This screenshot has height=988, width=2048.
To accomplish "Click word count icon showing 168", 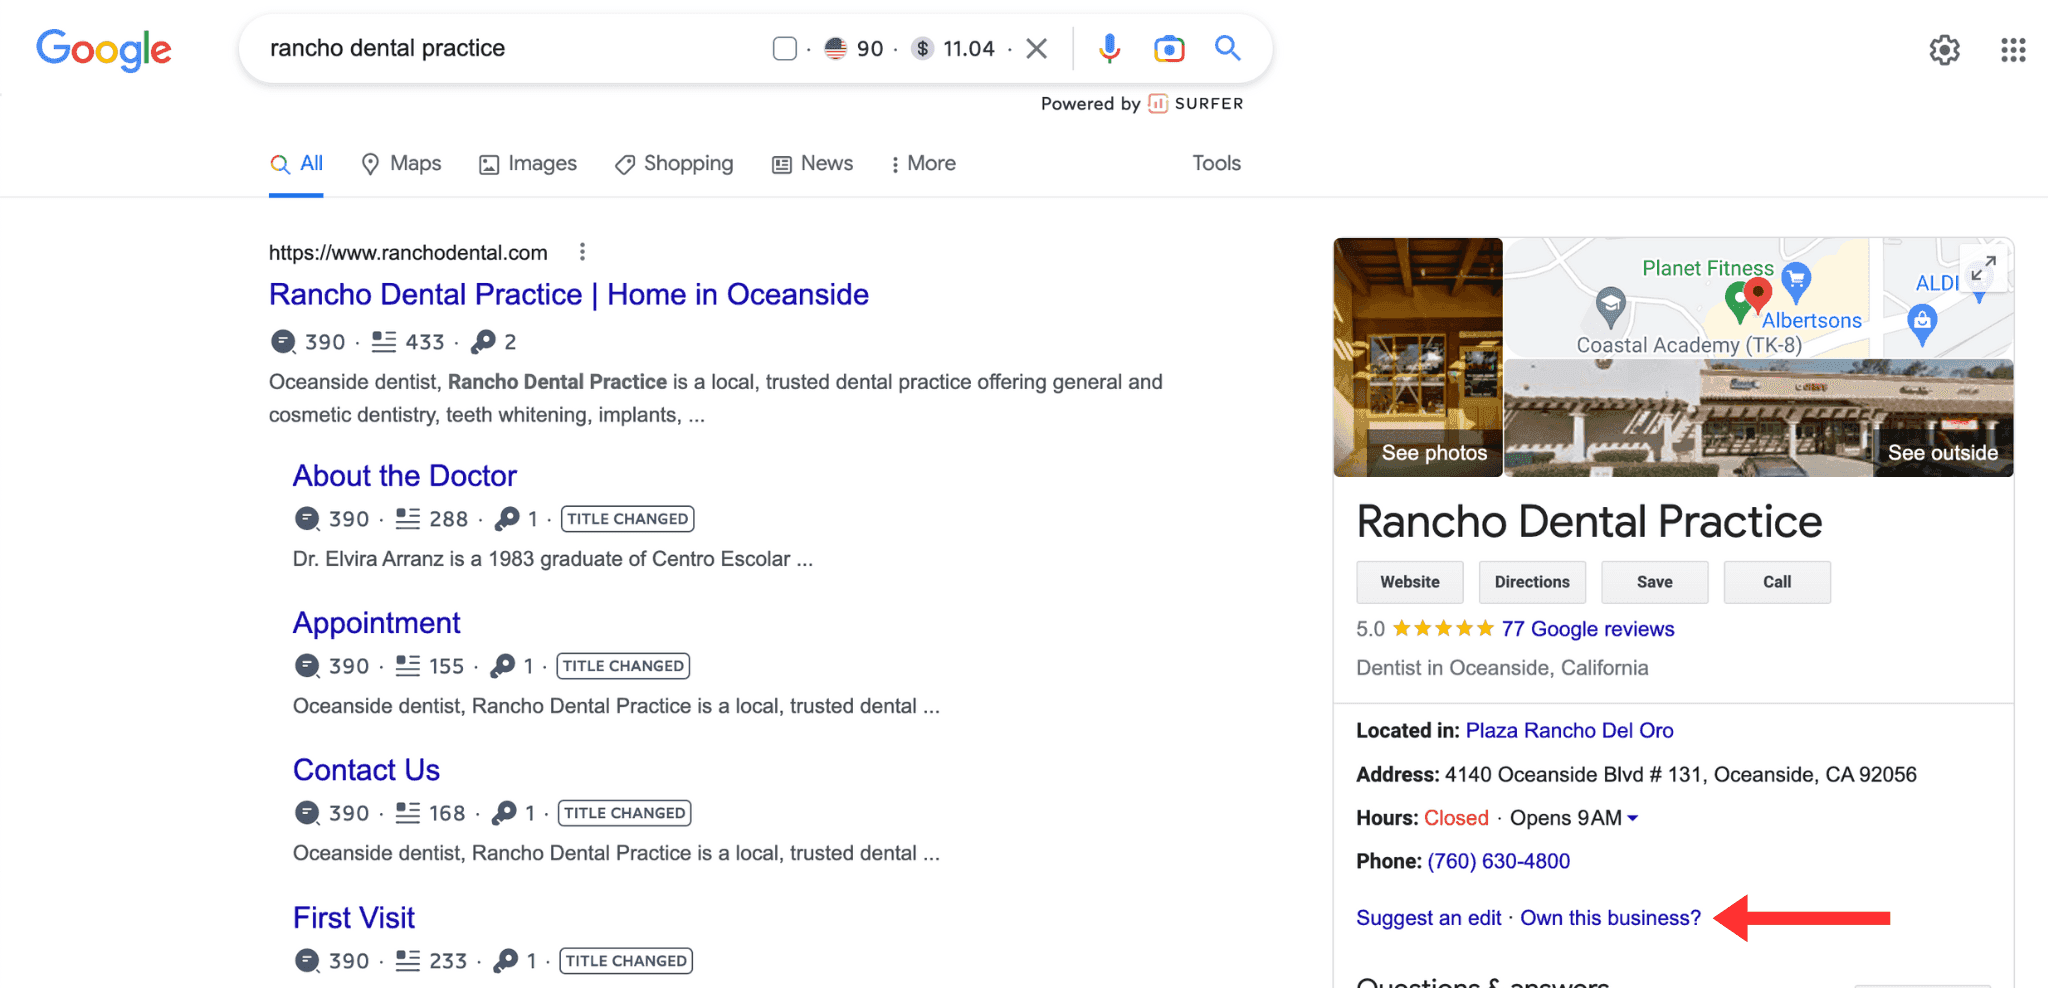I will pos(408,813).
